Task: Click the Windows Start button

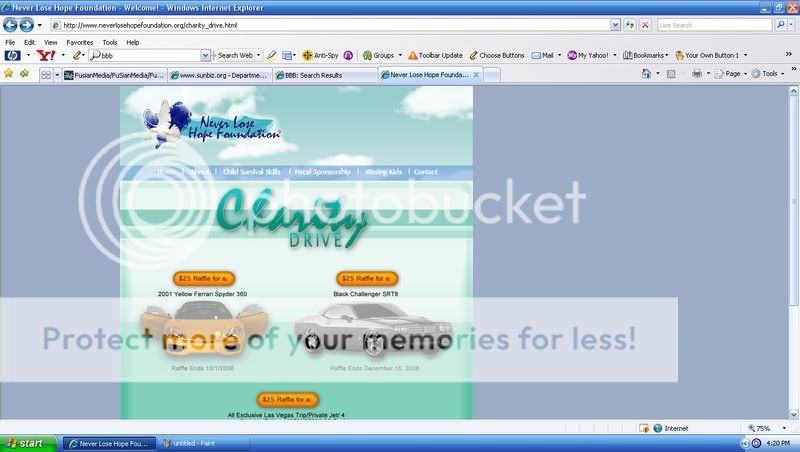Action: click(28, 443)
